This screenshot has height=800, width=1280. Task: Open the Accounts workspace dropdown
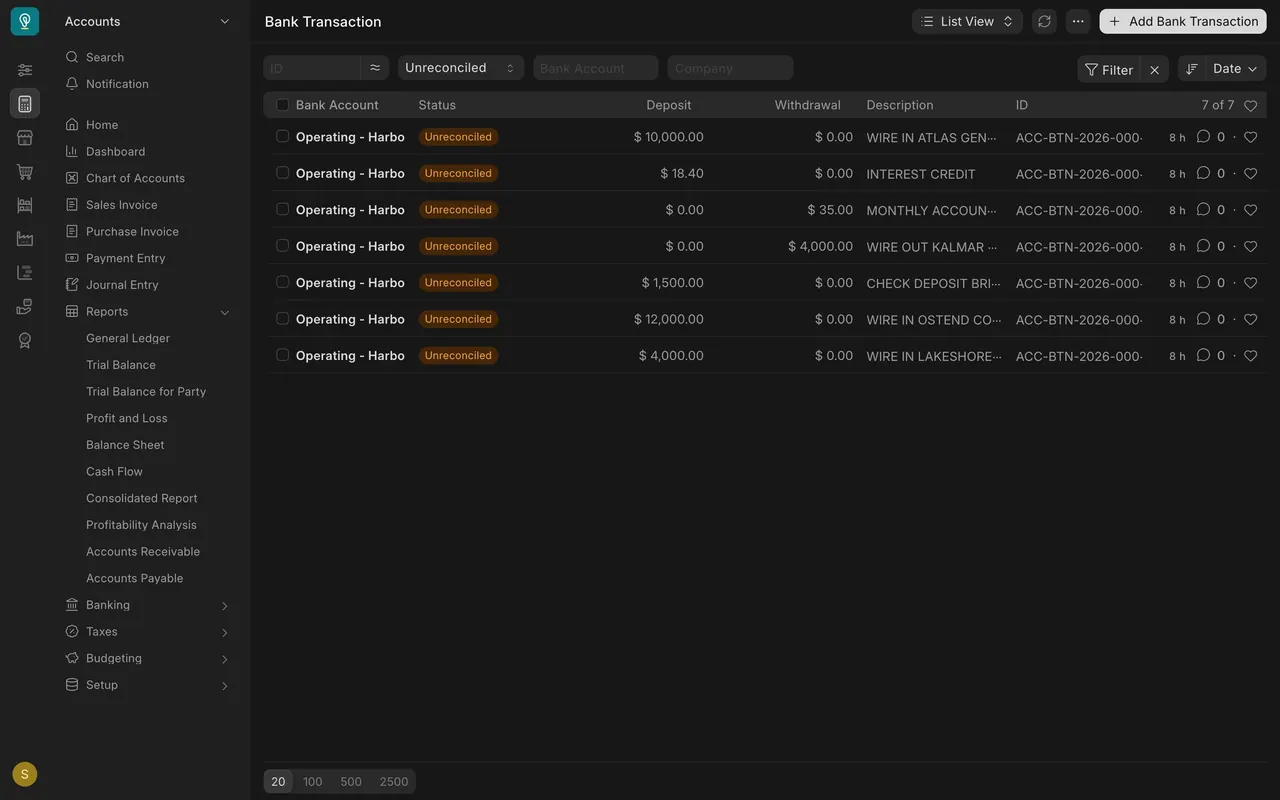click(147, 21)
